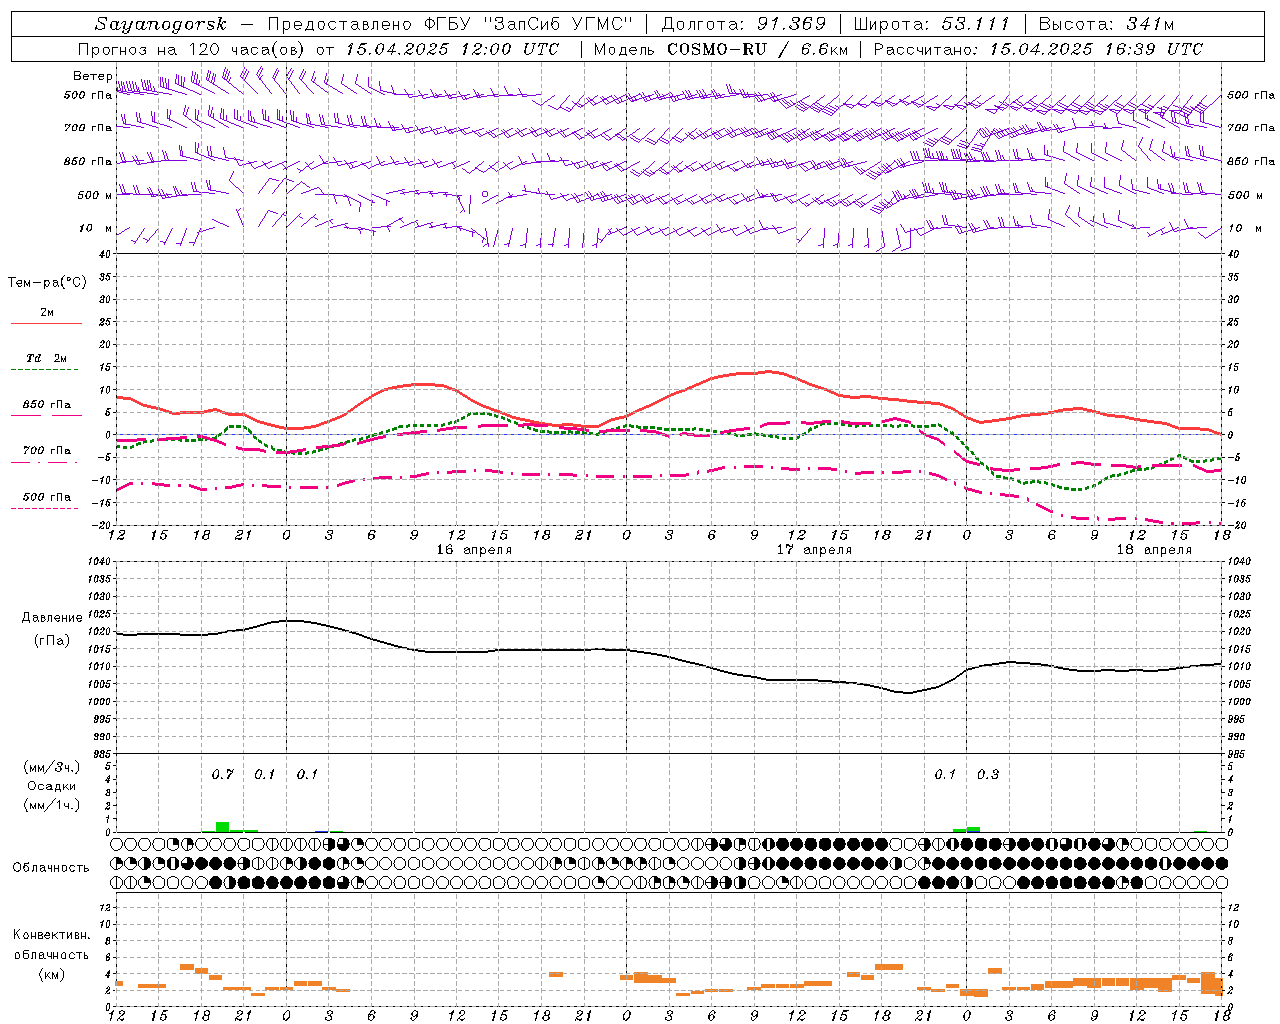Viewport: 1280px width, 1024px height.
Task: Click the '(мм/3ч.)' units label
Action: (x=52, y=768)
